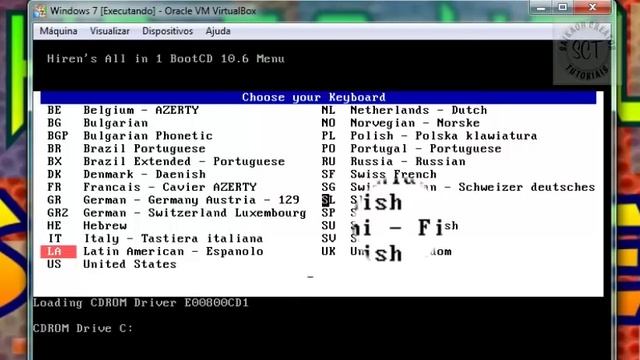
Task: Select Brazil Extended - Portuguese keyboard
Action: click(166, 162)
